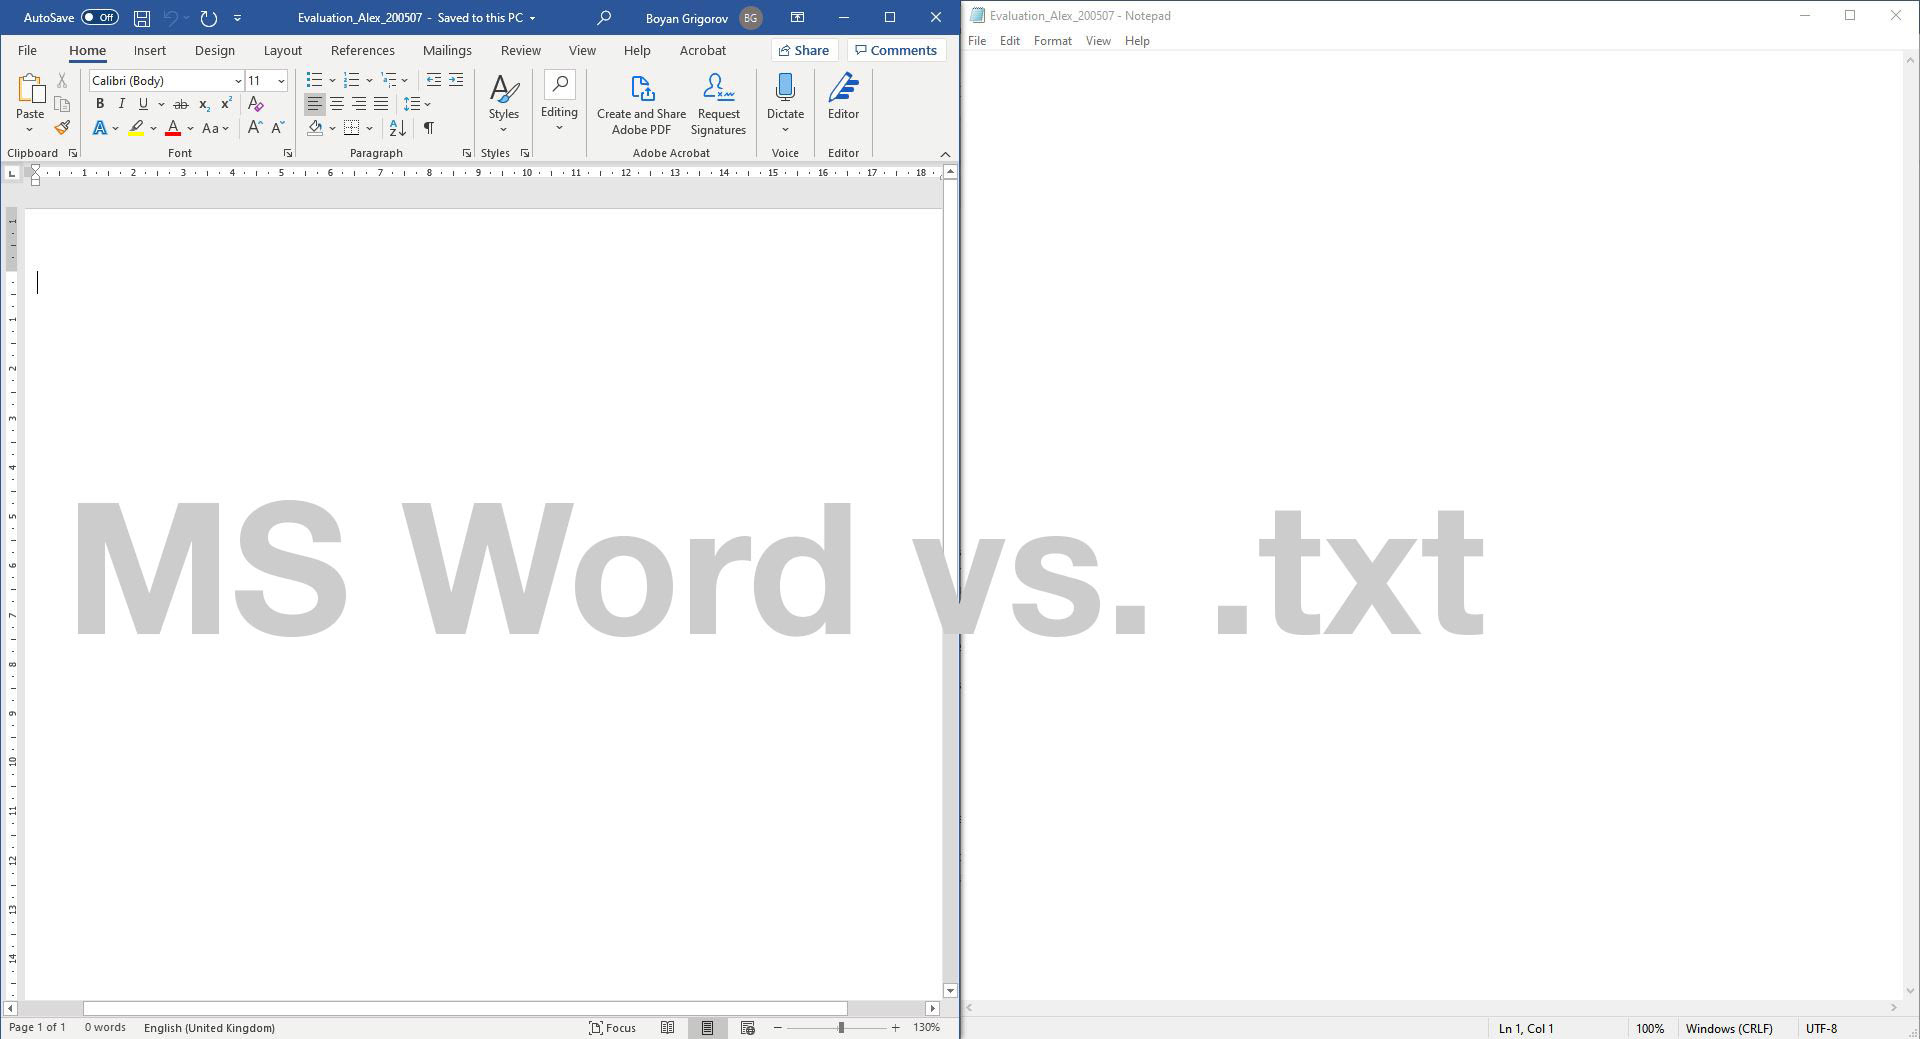
Task: Toggle Underline formatting
Action: click(x=143, y=104)
